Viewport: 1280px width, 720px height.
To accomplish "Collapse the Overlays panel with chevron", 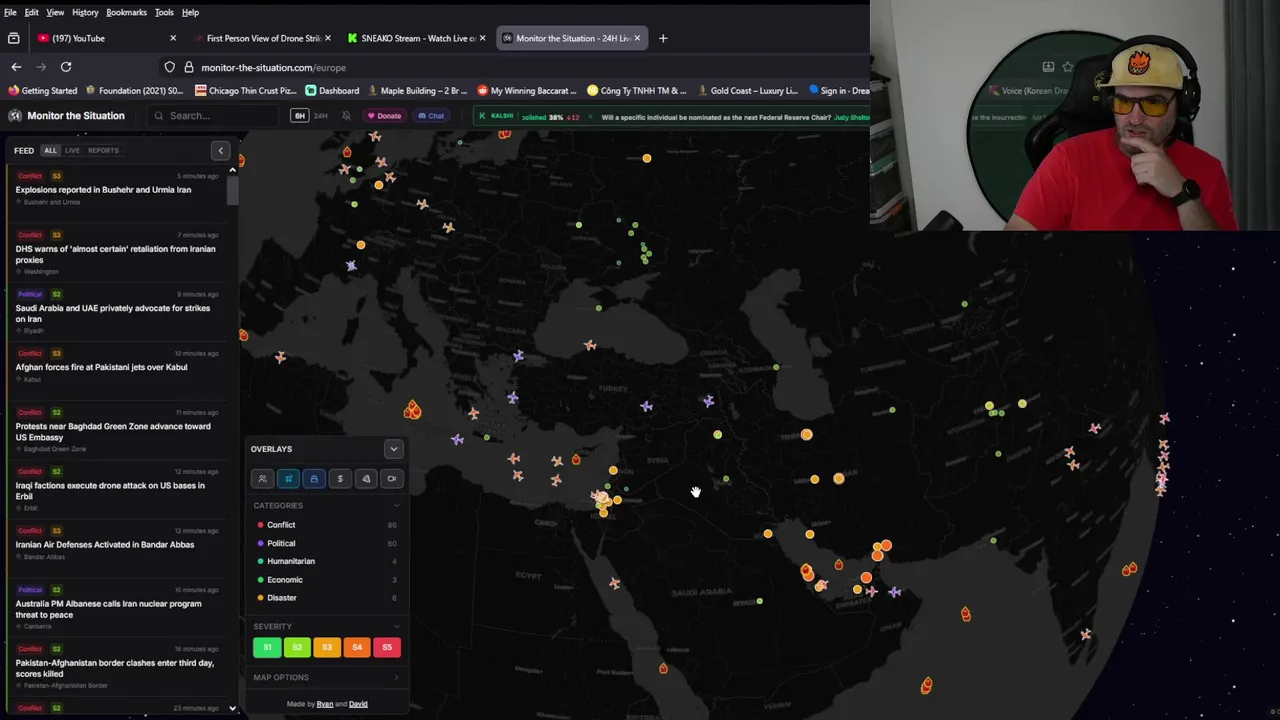I will coord(393,449).
